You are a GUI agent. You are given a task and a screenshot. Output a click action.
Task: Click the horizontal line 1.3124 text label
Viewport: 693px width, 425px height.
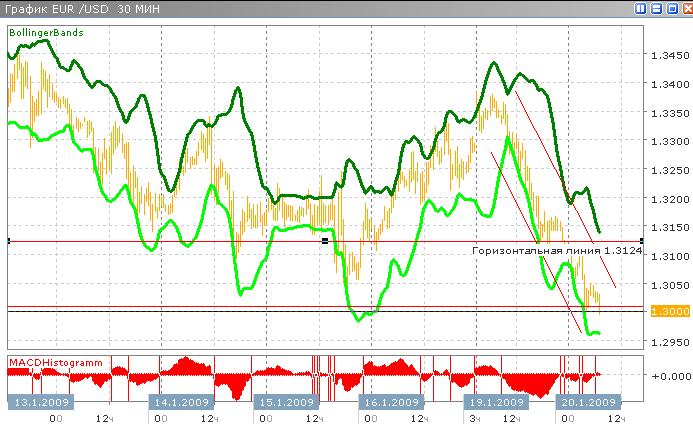(556, 251)
